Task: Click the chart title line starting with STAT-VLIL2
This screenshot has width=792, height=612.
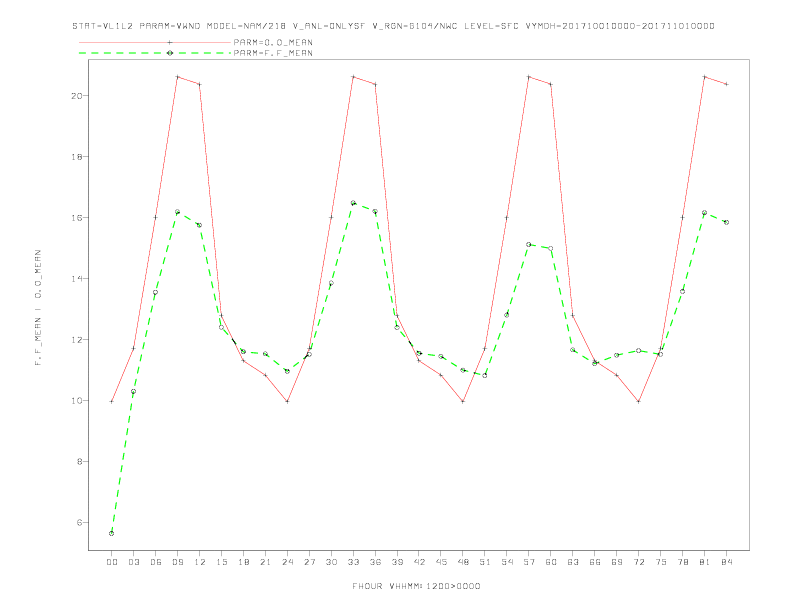Action: [393, 26]
